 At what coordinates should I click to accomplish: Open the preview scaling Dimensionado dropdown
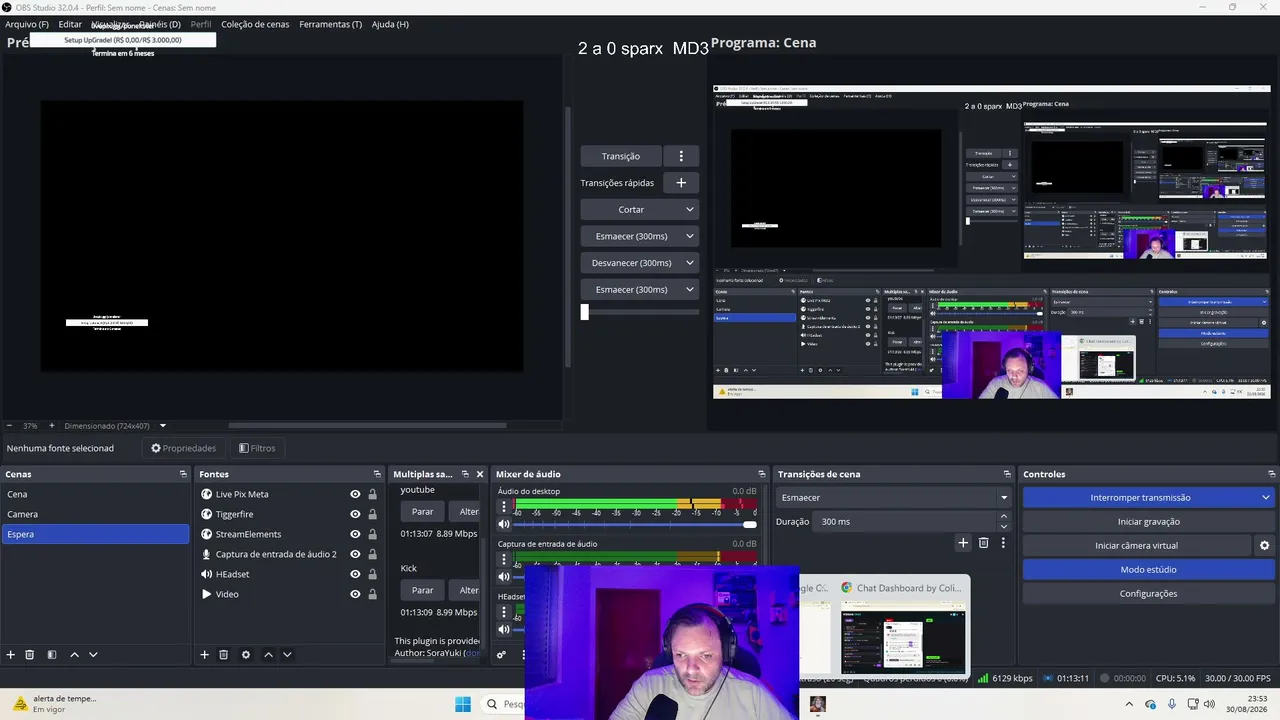pyautogui.click(x=115, y=426)
